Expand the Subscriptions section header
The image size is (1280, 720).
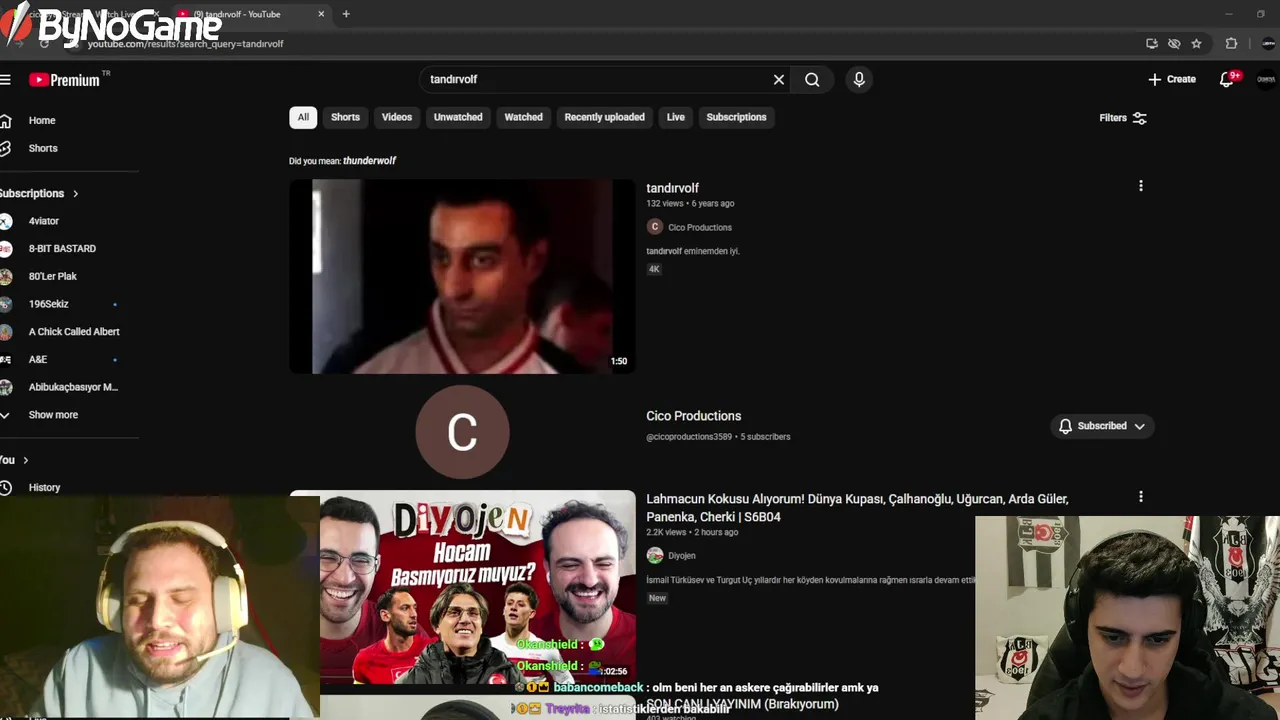pos(39,193)
